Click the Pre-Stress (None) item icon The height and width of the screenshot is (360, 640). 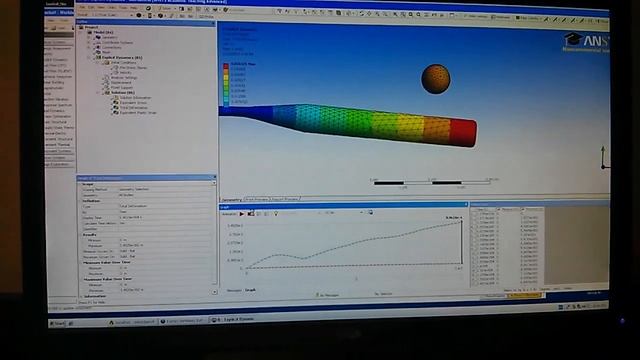click(116, 67)
